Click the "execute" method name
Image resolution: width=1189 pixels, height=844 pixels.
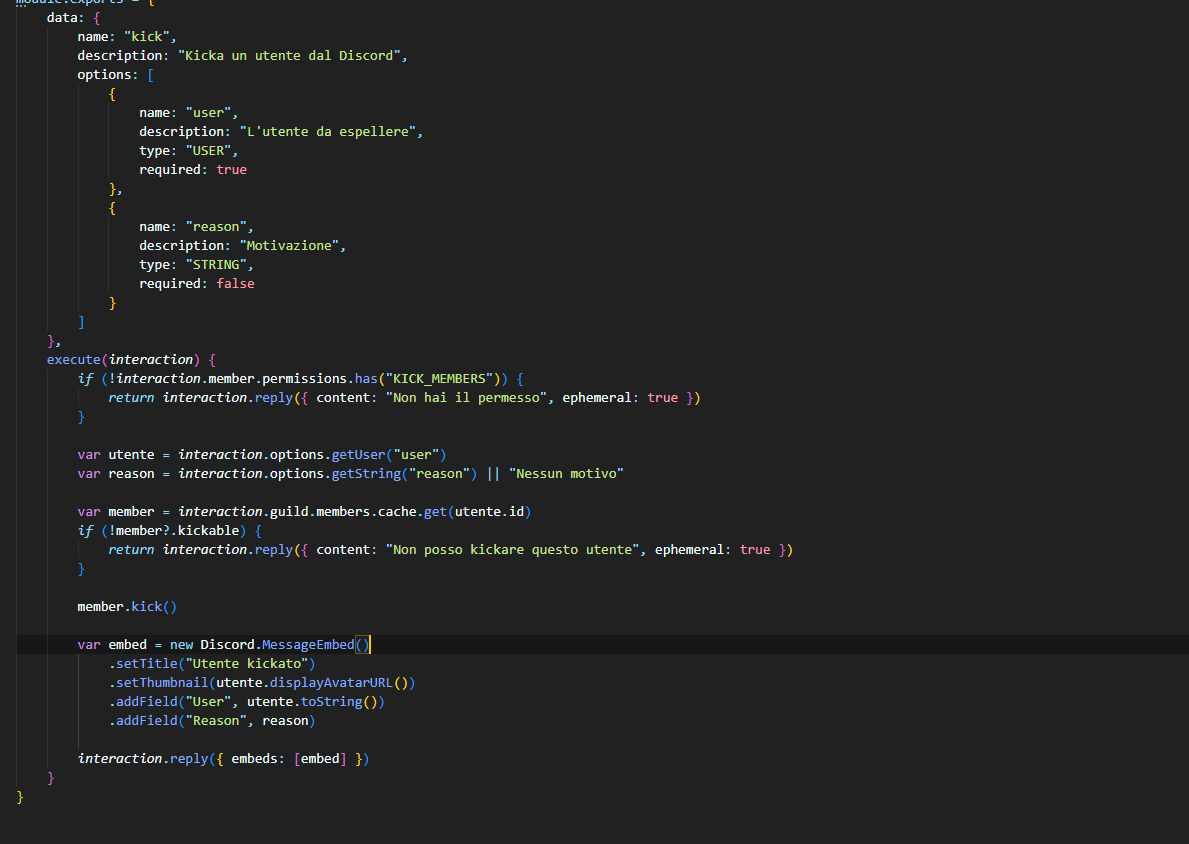74,359
